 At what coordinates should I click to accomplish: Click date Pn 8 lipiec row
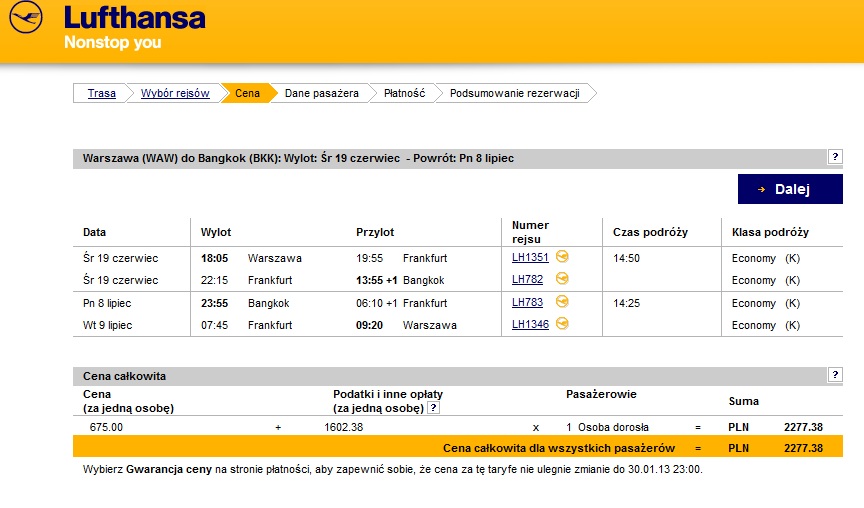[107, 303]
